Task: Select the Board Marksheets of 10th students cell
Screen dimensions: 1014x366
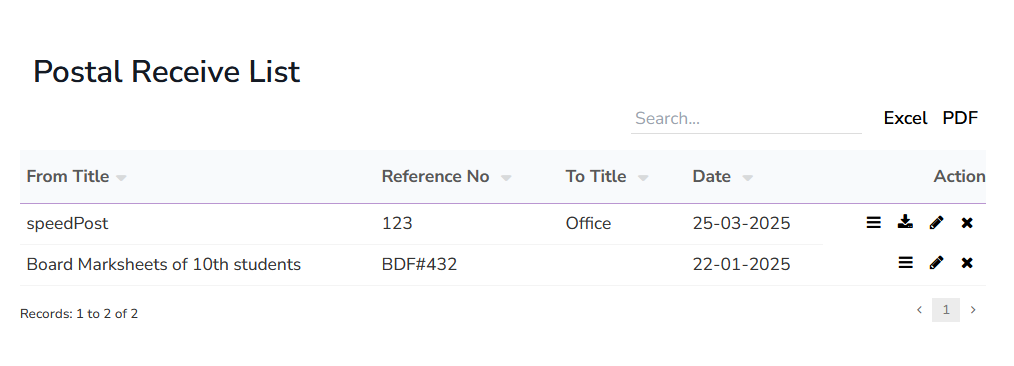Action: (x=164, y=264)
